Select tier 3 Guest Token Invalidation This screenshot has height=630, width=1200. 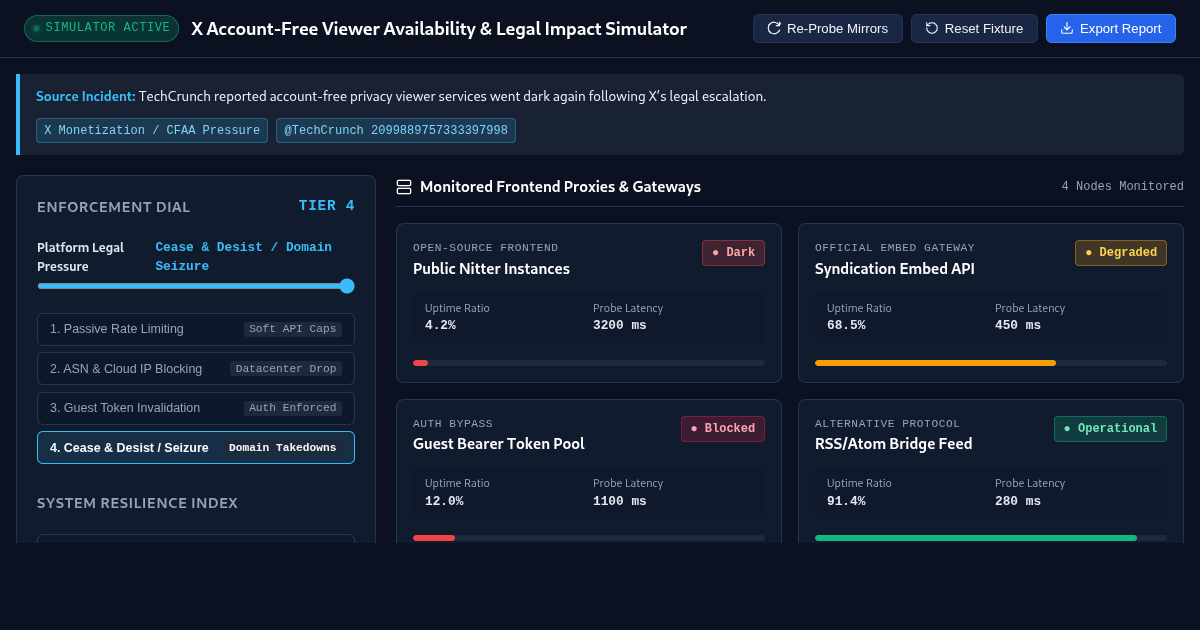point(196,408)
